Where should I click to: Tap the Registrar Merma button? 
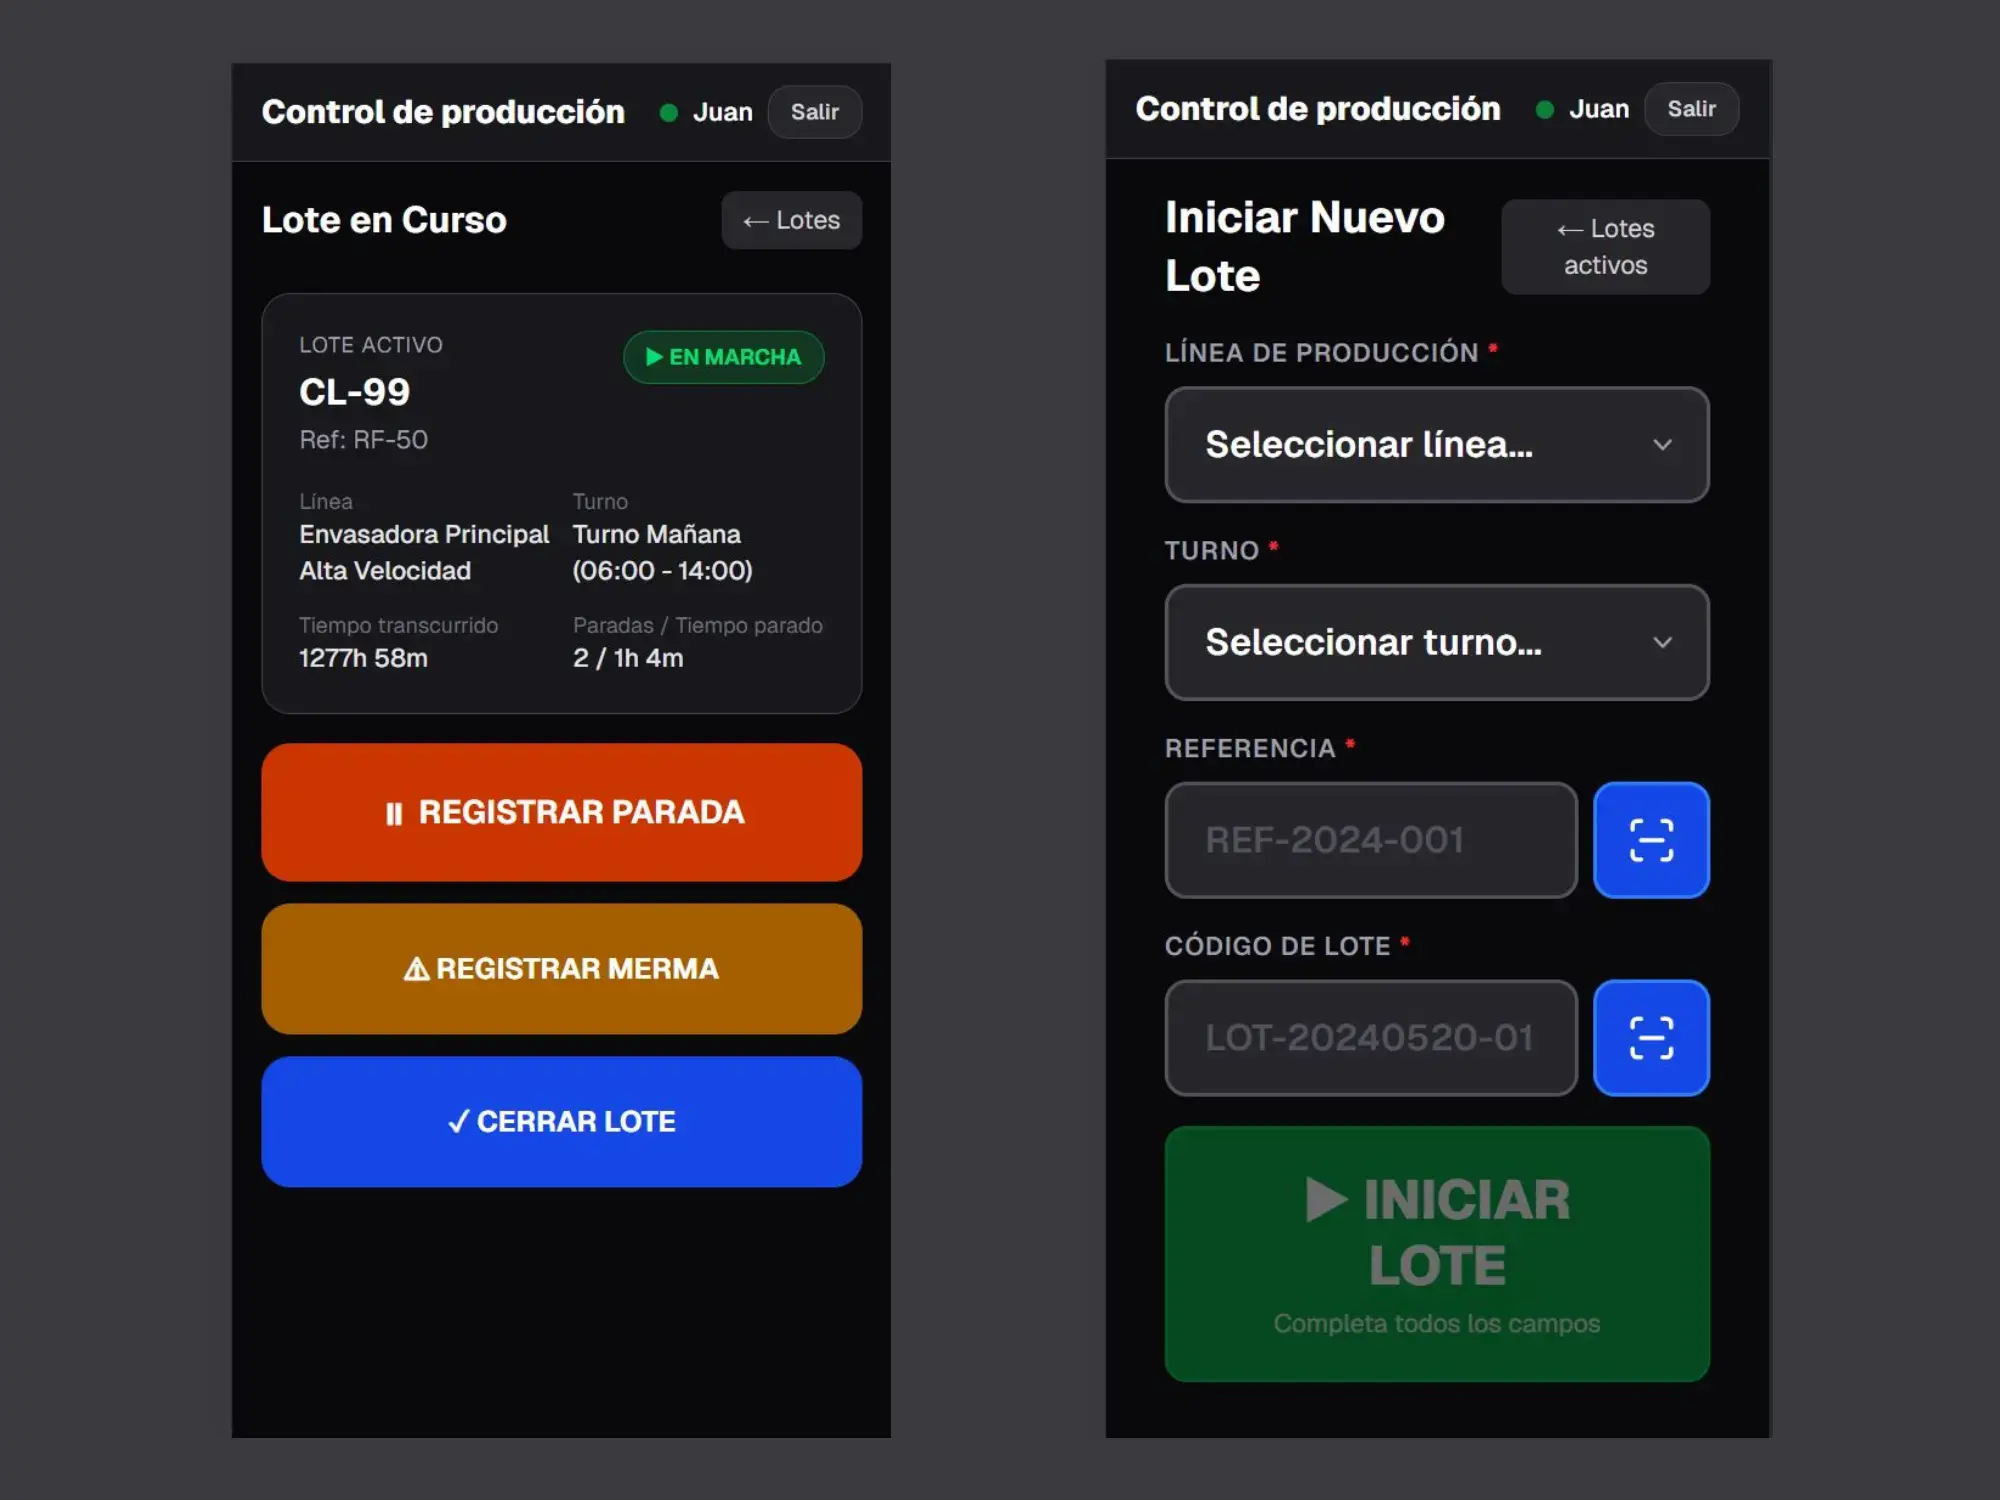(x=562, y=969)
